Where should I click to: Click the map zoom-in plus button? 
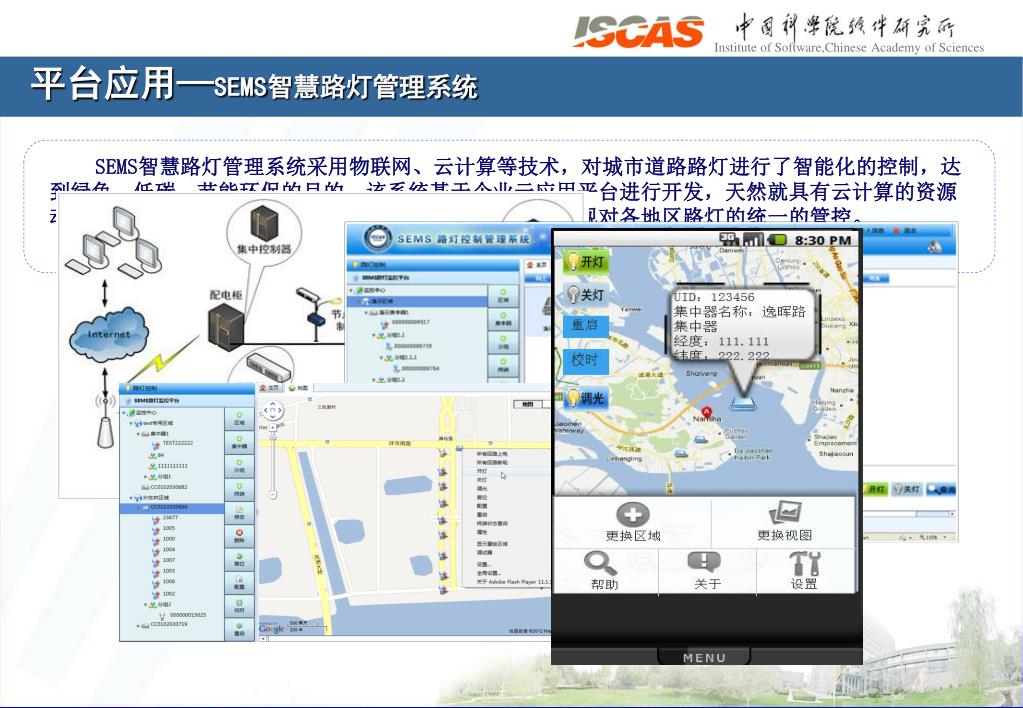(273, 426)
